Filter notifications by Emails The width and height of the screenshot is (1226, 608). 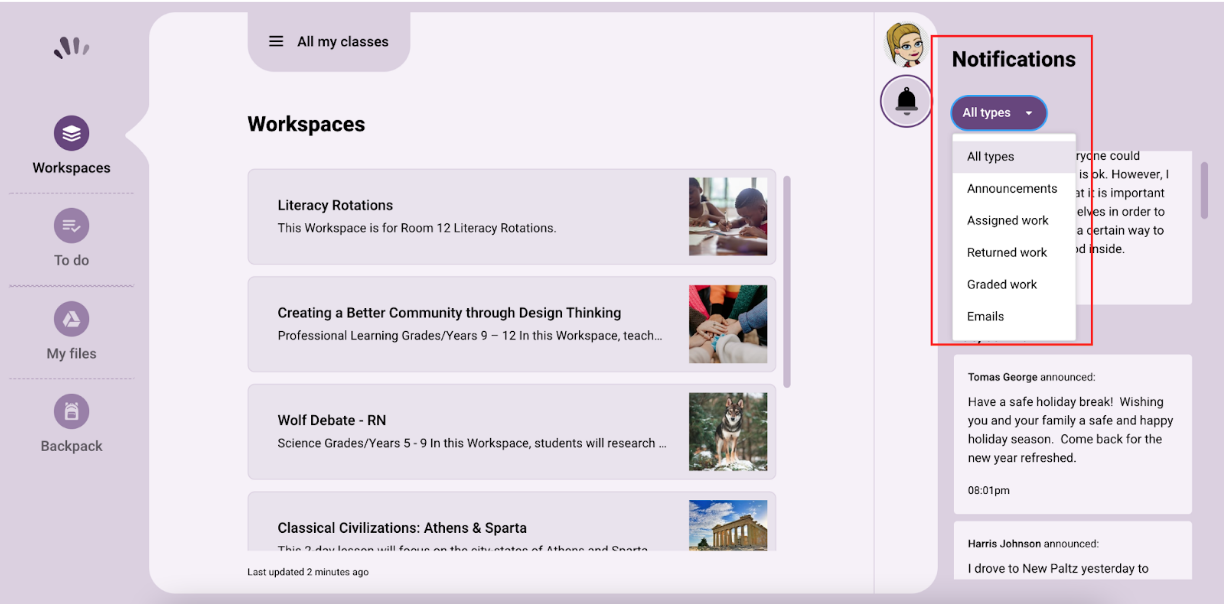pyautogui.click(x=985, y=317)
